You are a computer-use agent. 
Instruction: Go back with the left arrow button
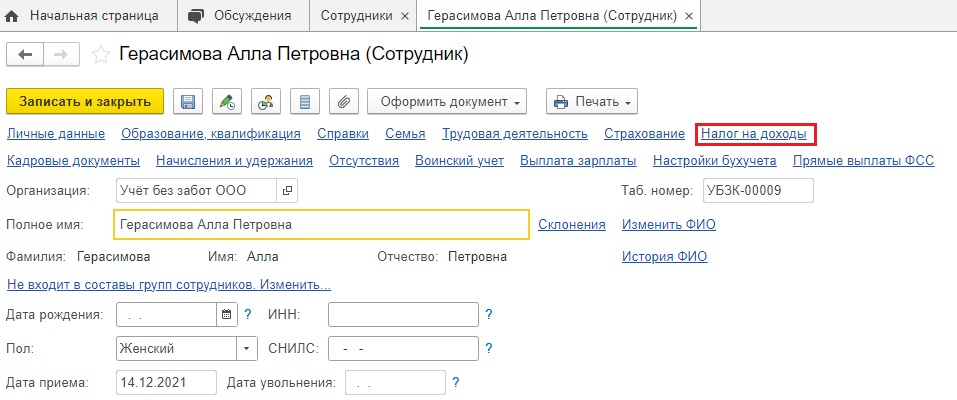click(x=25, y=54)
